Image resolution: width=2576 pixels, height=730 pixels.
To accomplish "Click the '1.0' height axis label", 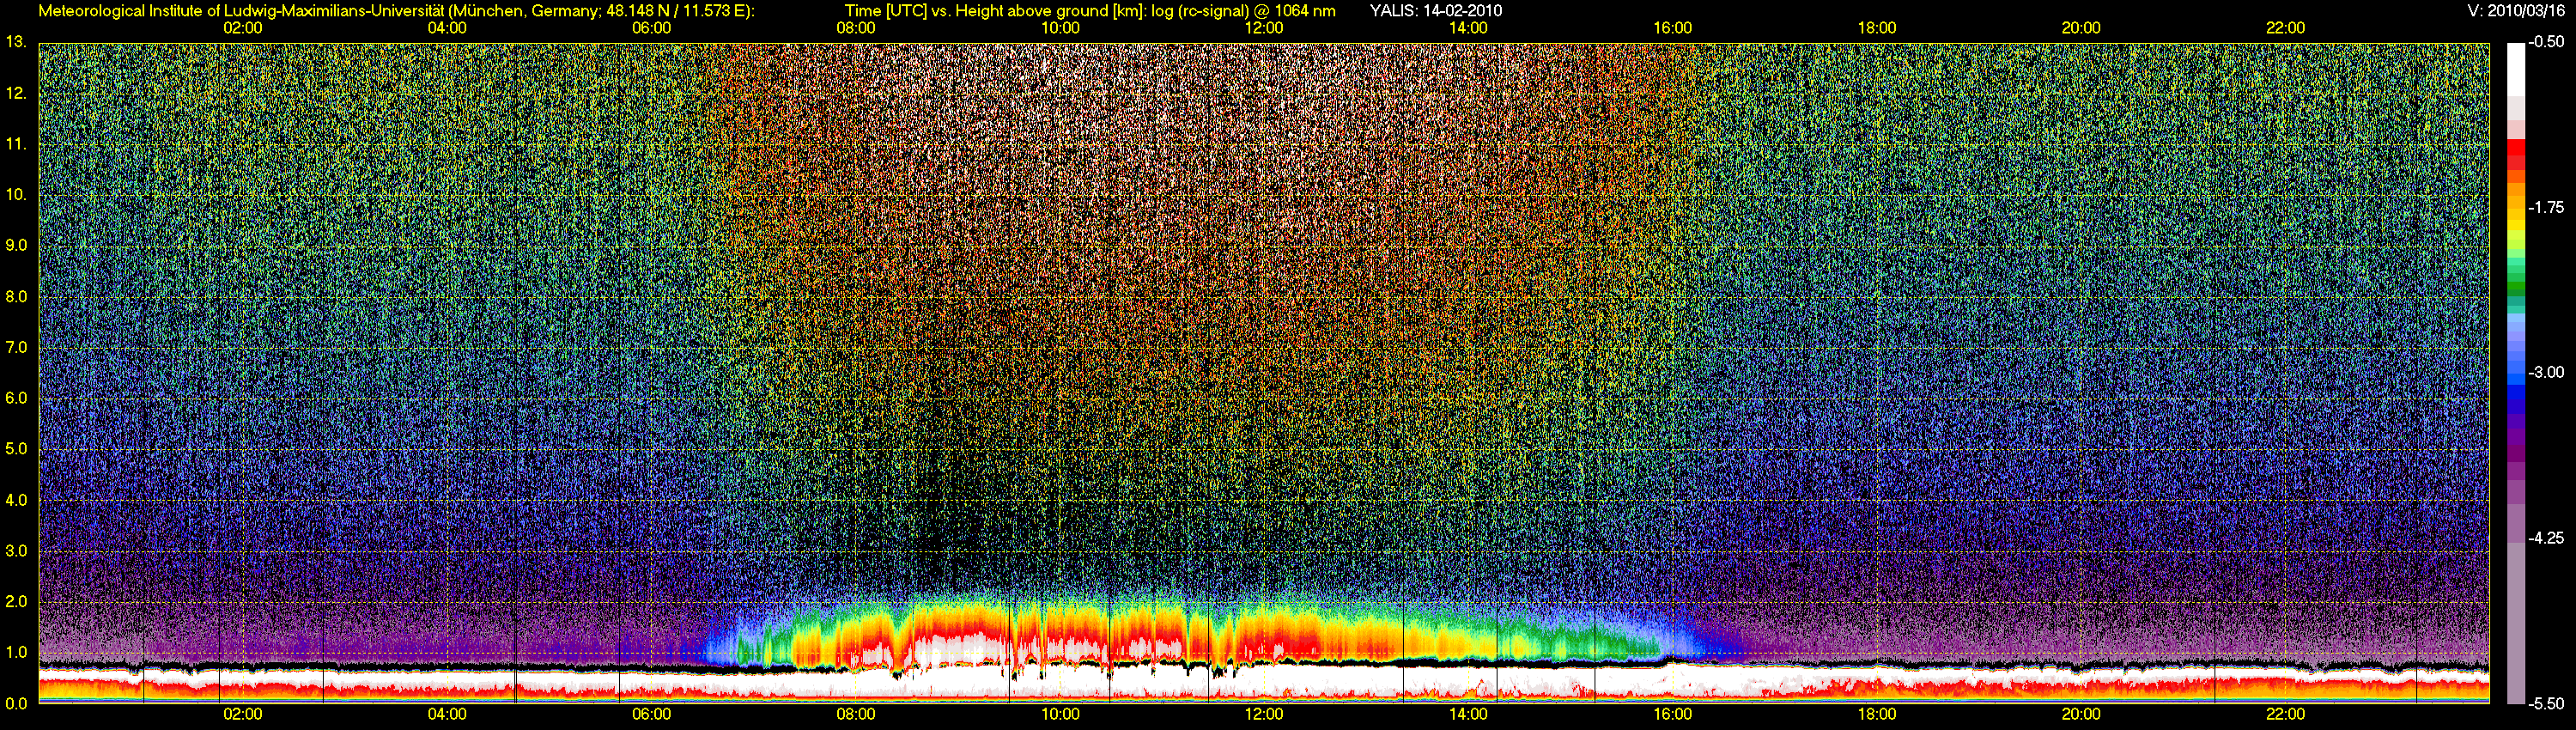I will pos(16,653).
